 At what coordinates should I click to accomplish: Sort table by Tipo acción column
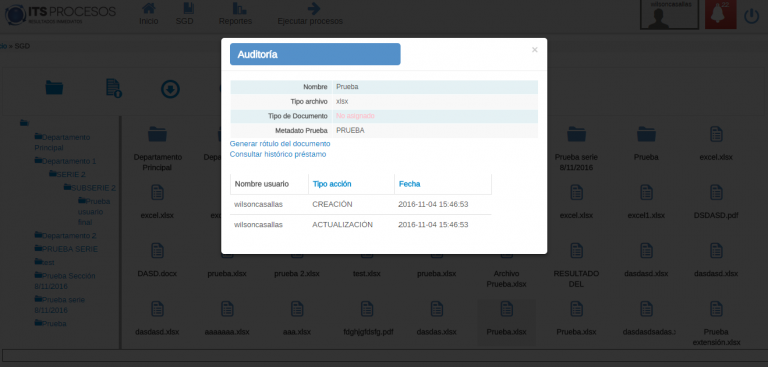pos(332,184)
